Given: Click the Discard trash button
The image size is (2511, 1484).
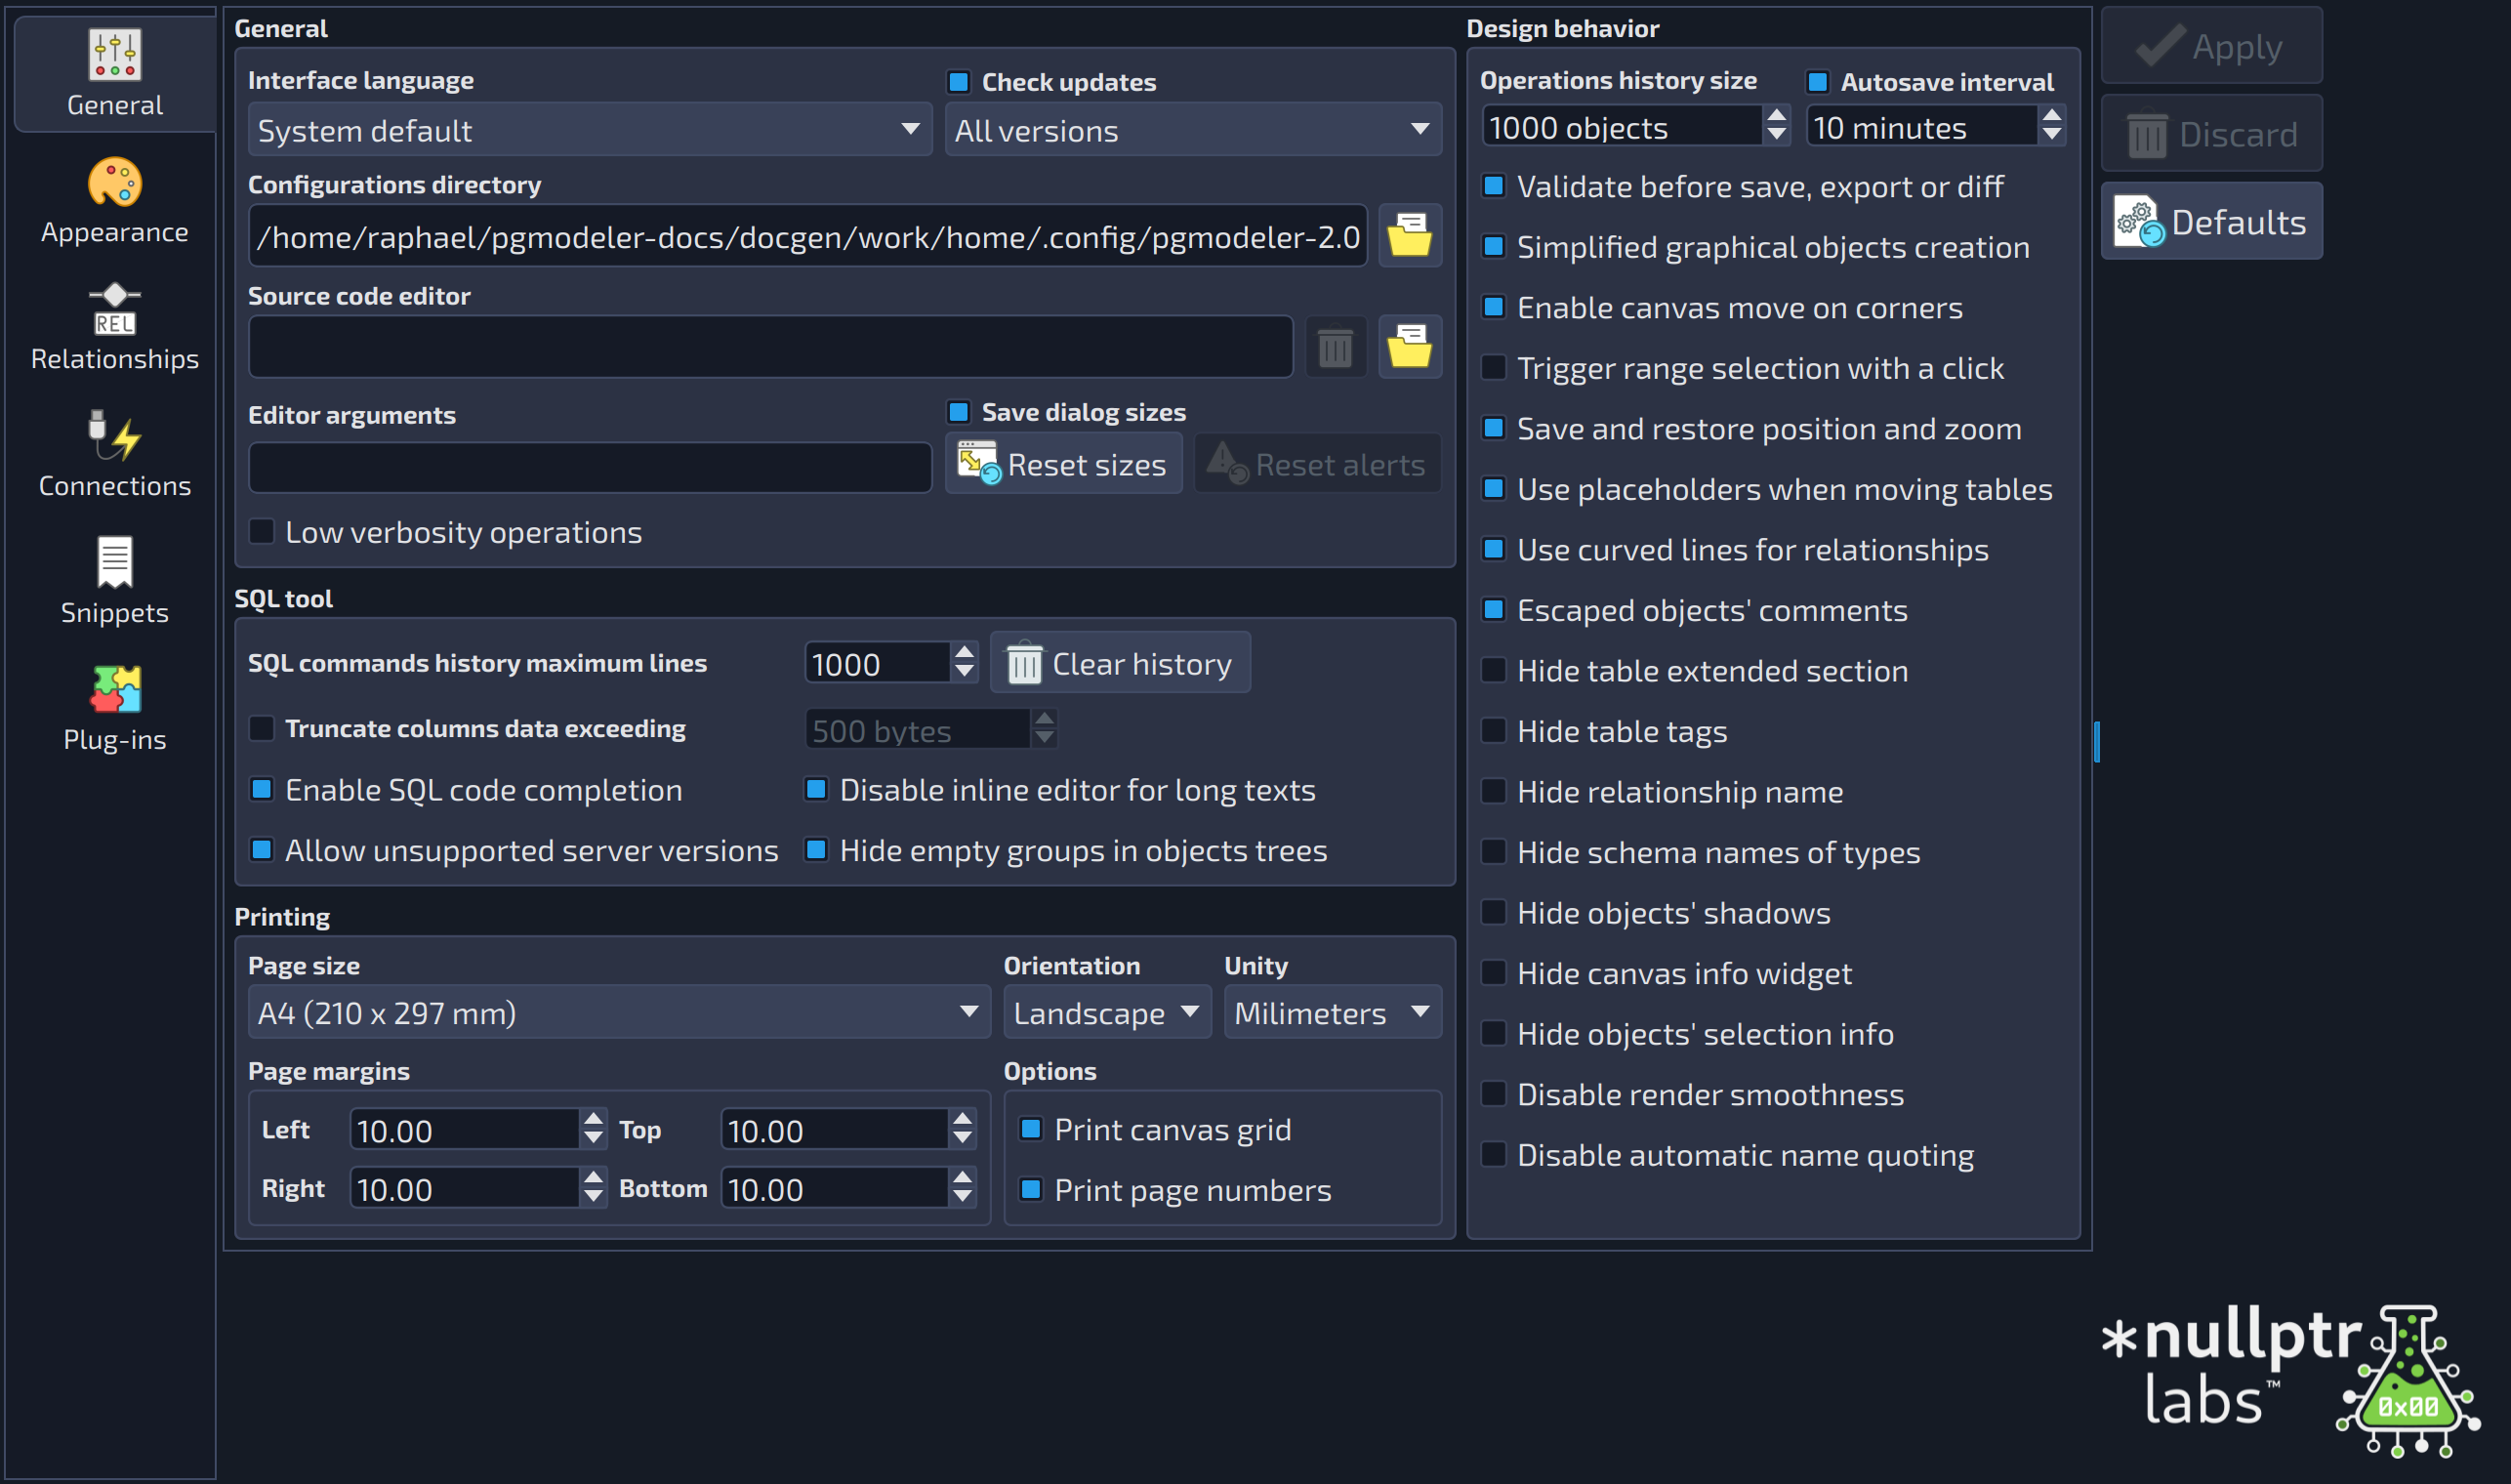Looking at the screenshot, I should tap(2211, 133).
